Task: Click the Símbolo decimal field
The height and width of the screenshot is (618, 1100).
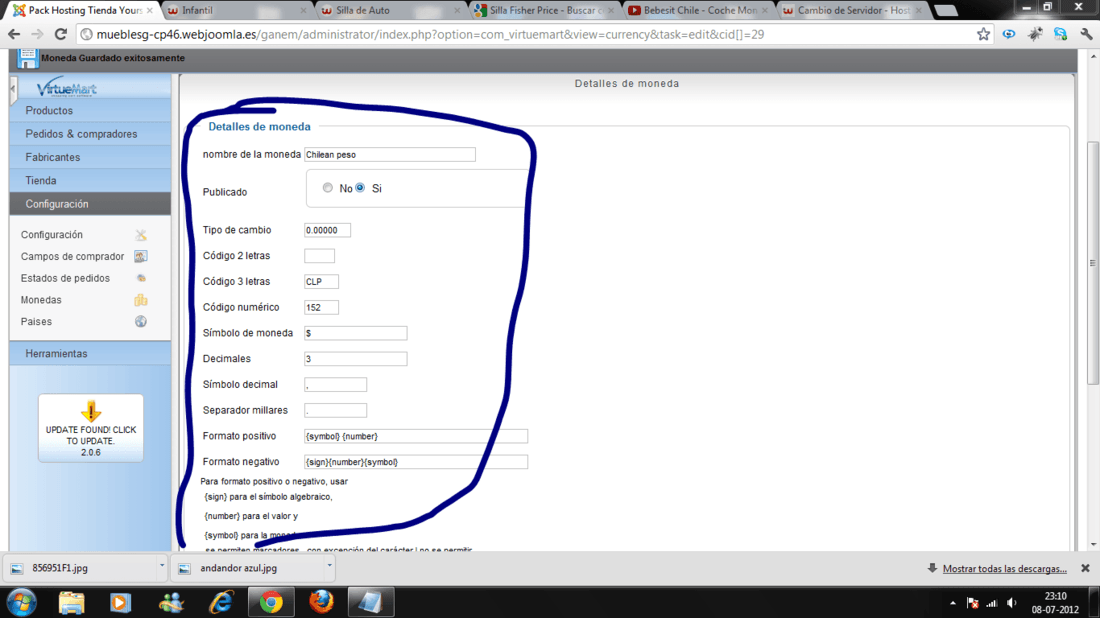Action: pyautogui.click(x=336, y=384)
